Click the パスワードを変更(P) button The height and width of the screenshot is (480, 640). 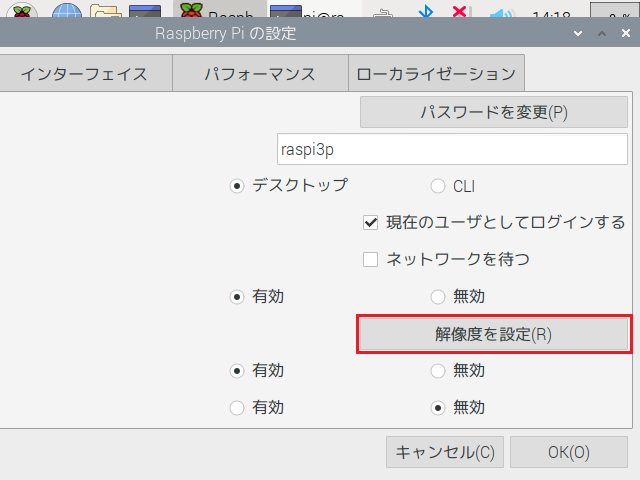[494, 112]
